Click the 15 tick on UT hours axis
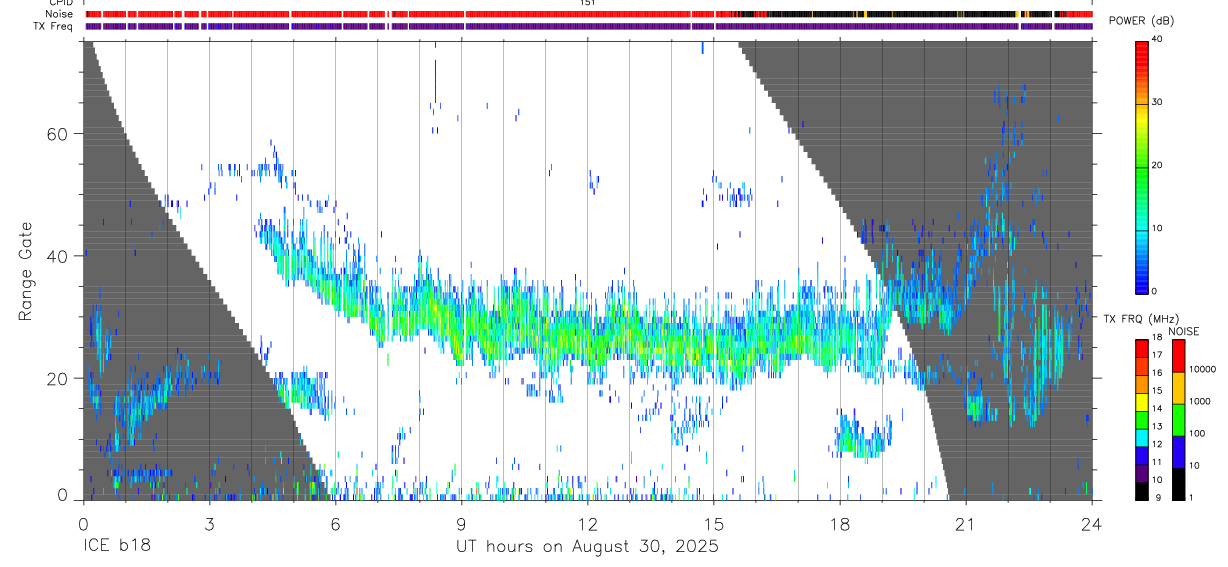Screen dimensions: 1228x567 (714, 523)
